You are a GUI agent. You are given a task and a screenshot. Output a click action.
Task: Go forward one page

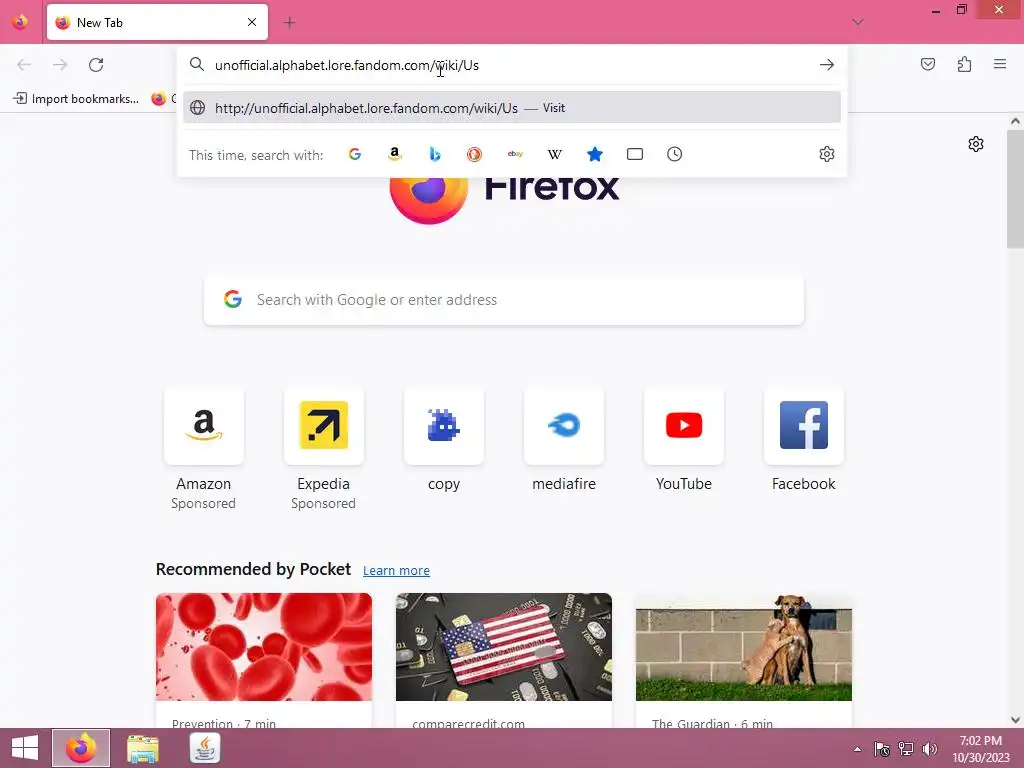pos(60,65)
